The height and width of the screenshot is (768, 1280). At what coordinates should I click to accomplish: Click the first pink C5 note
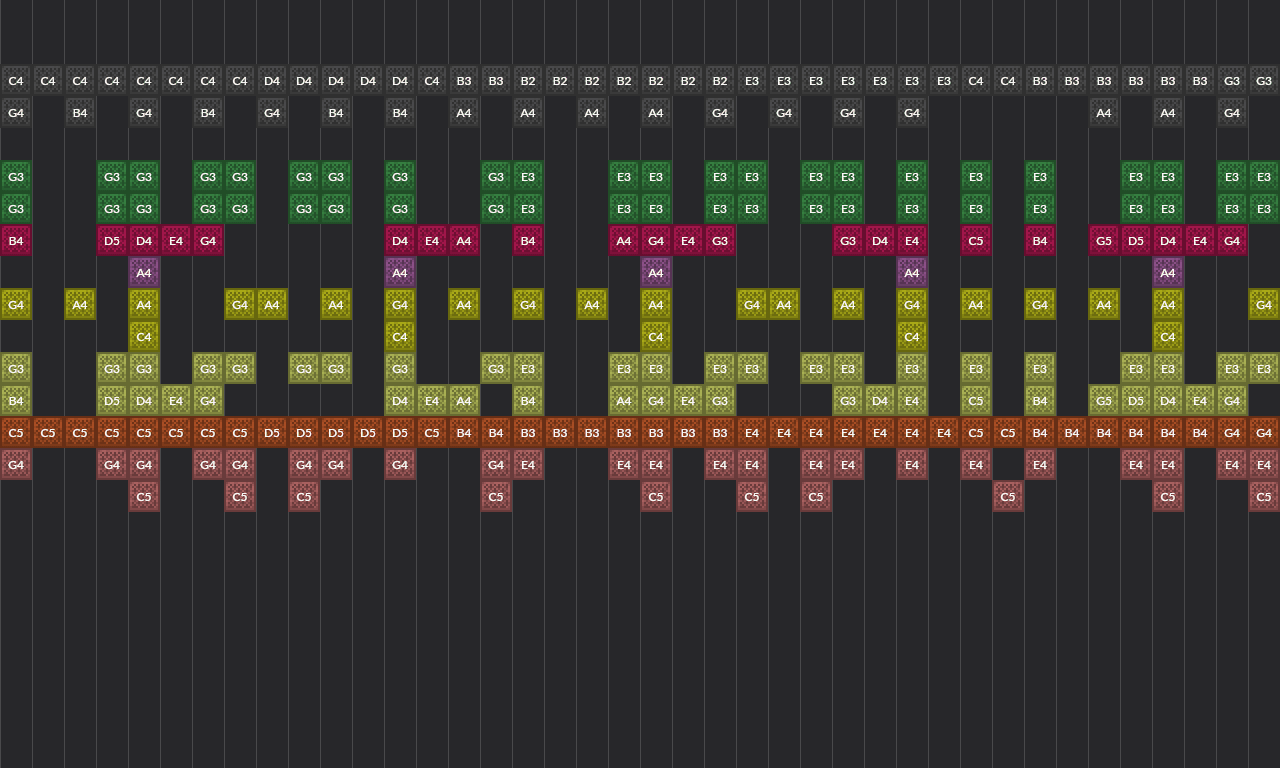144,496
